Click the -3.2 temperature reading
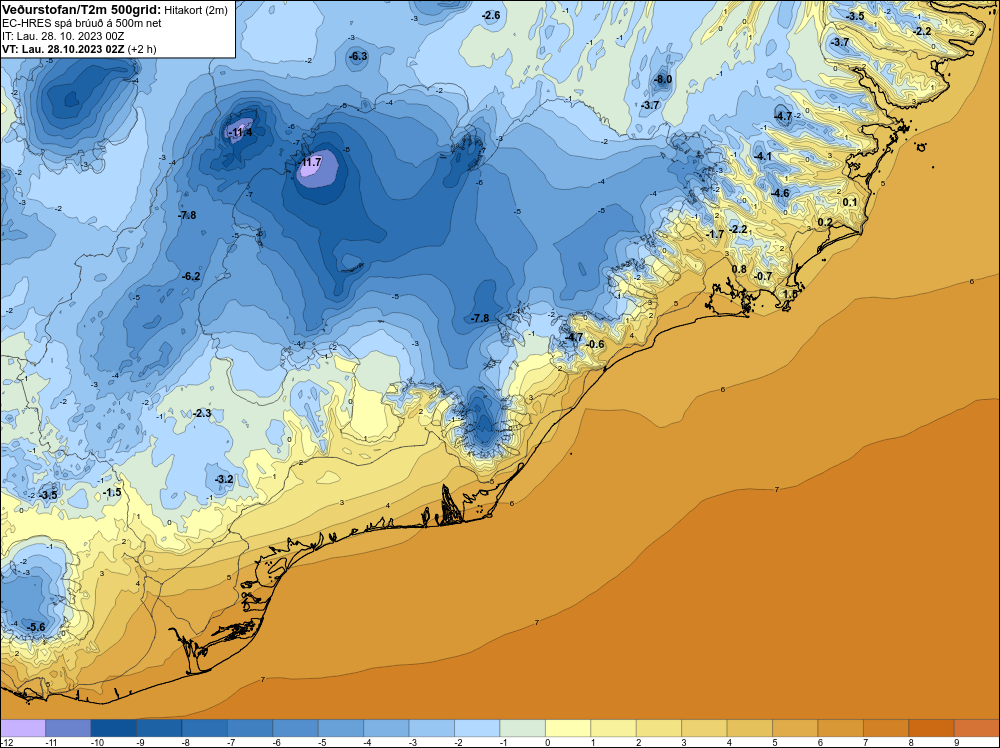Viewport: 1000px width, 748px height. [x=224, y=479]
